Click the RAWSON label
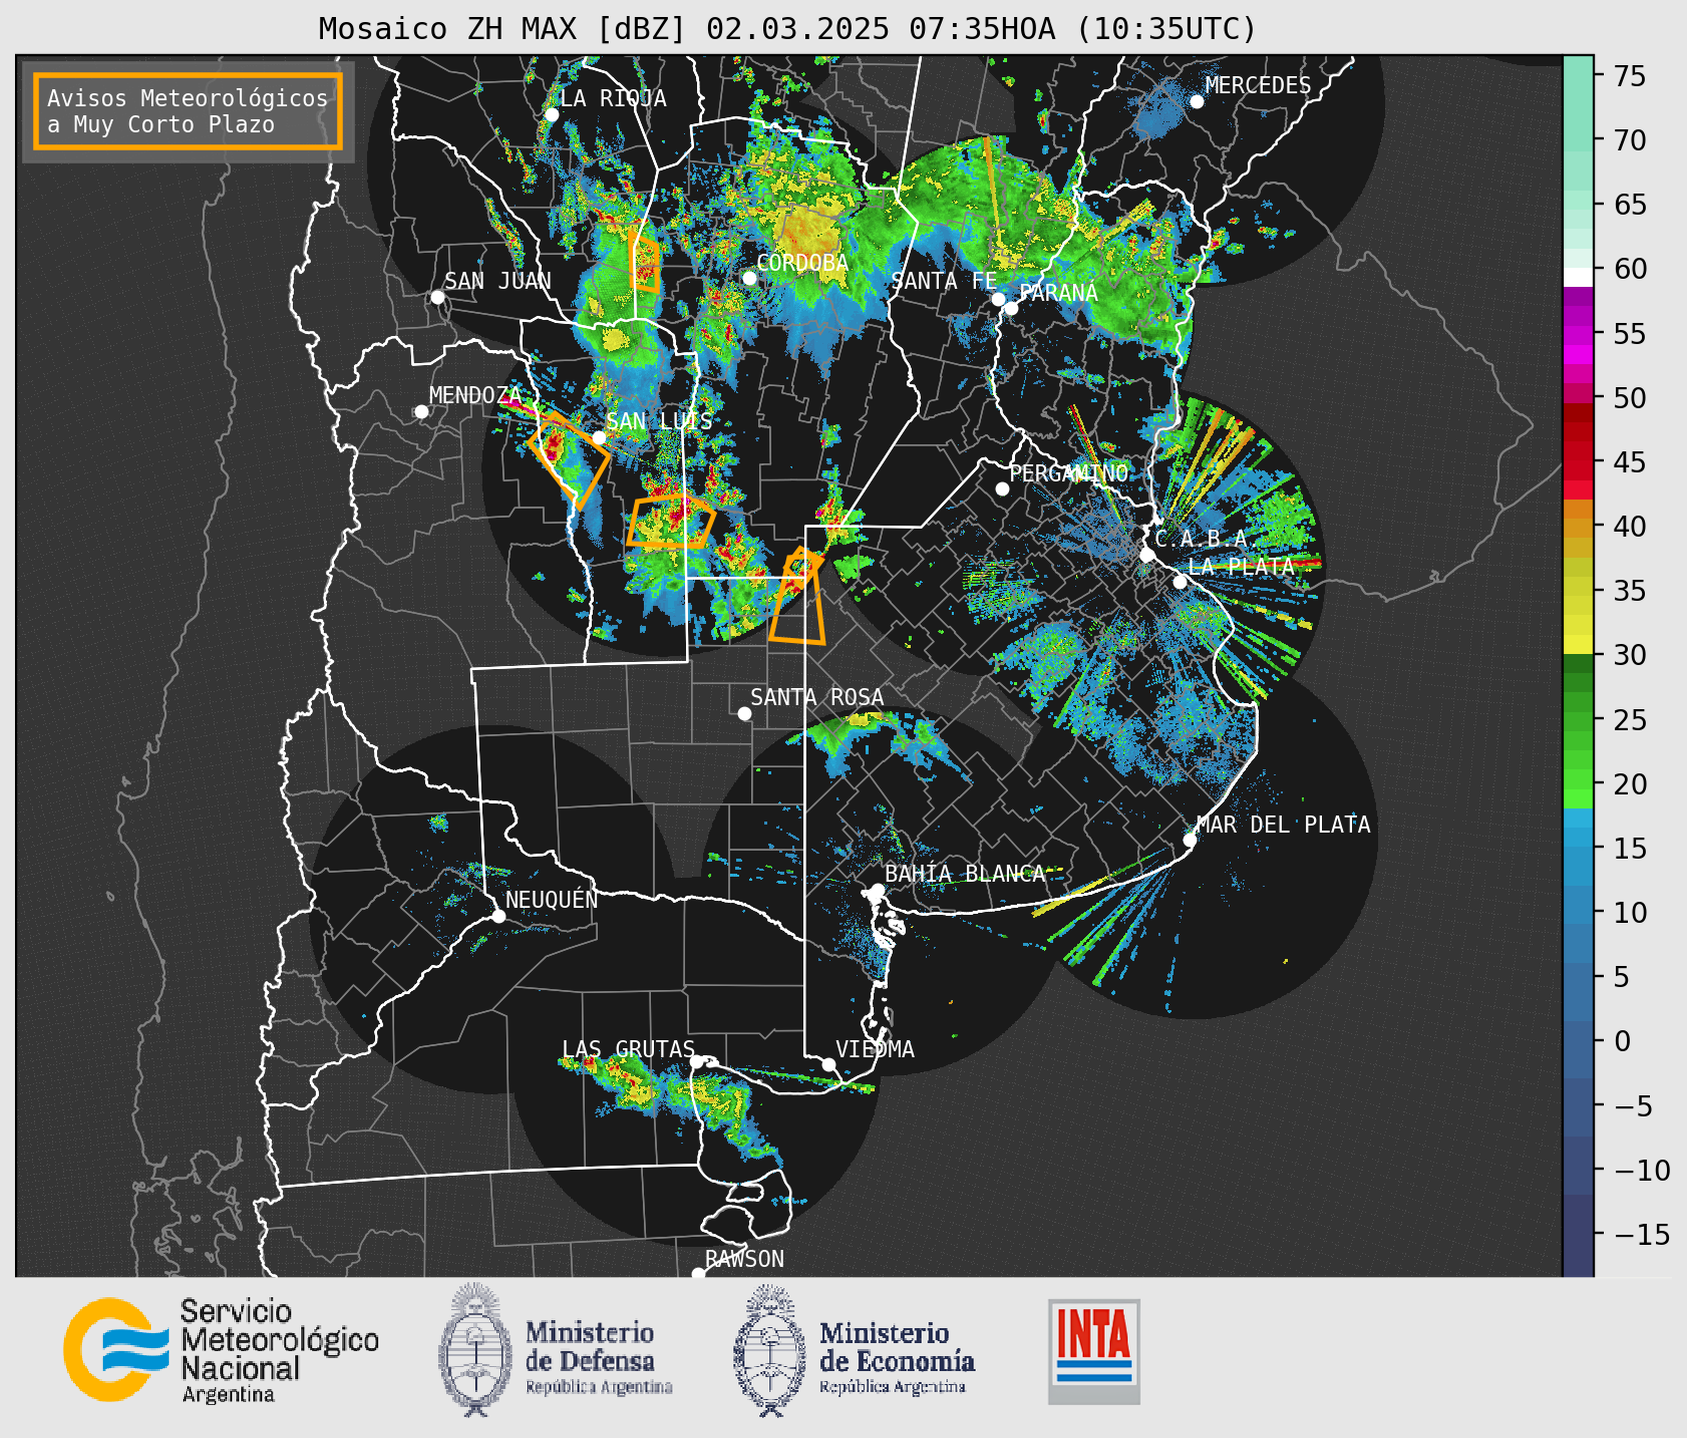Viewport: 1687px width, 1438px height. [744, 1259]
